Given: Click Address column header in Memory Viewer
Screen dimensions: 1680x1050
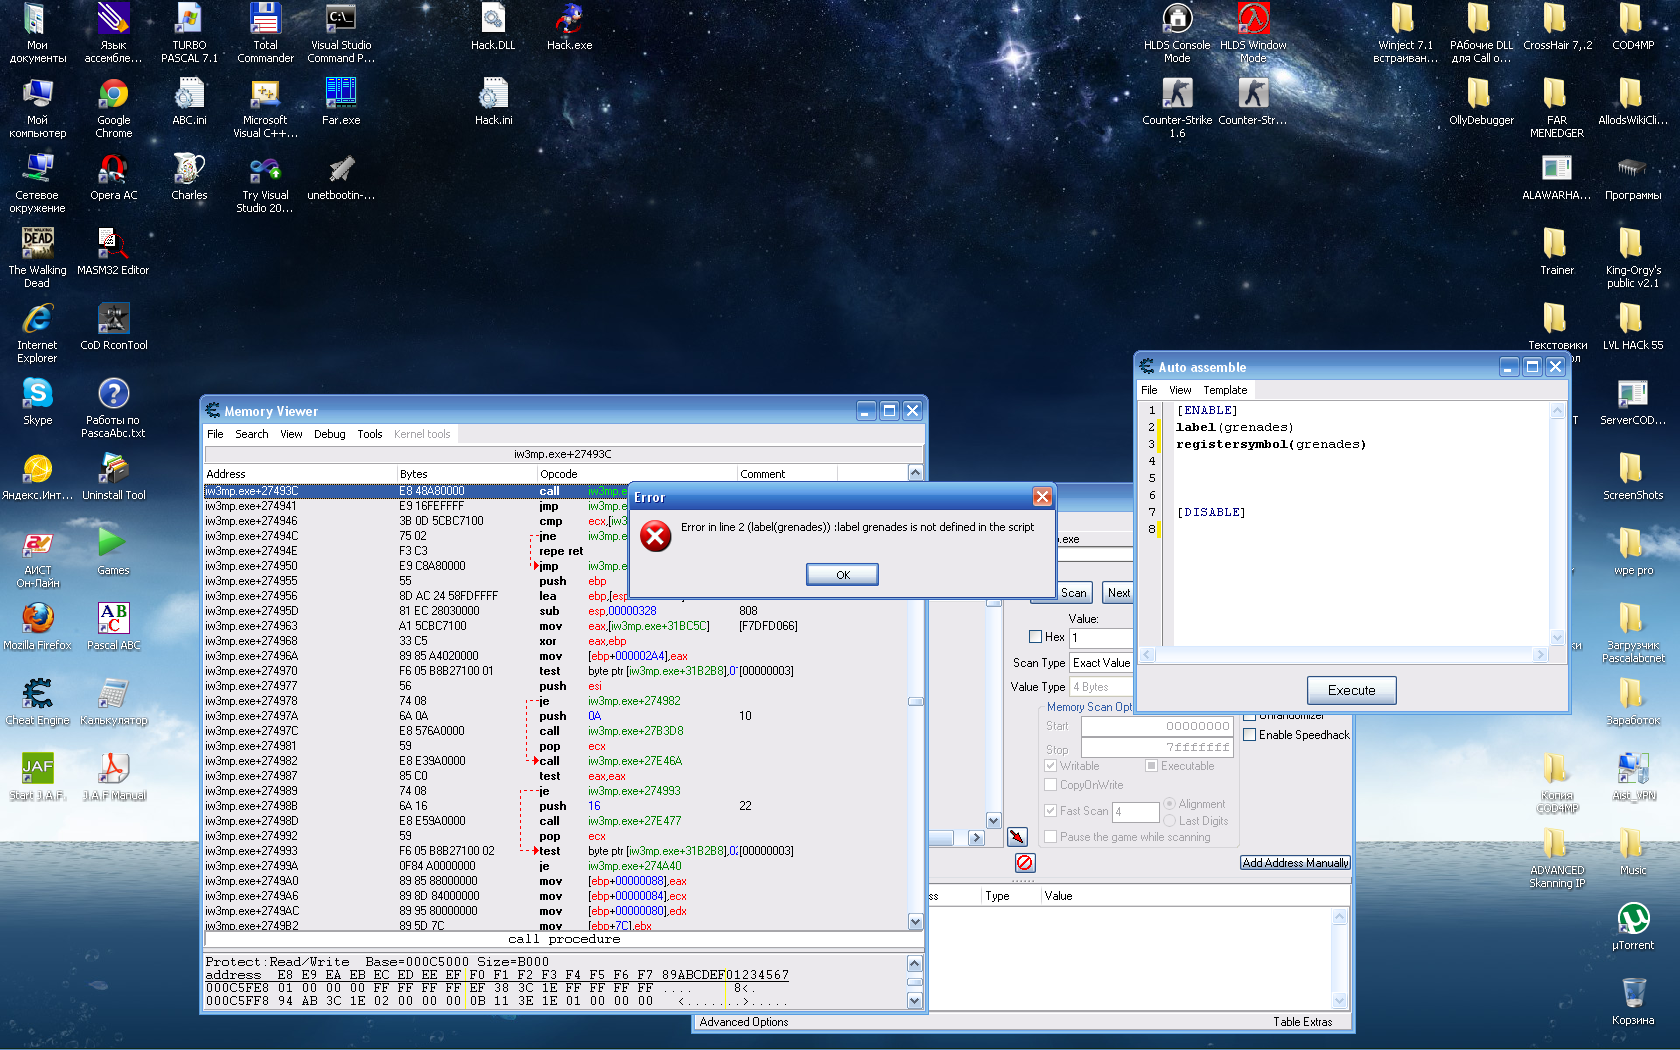Looking at the screenshot, I should coord(300,474).
